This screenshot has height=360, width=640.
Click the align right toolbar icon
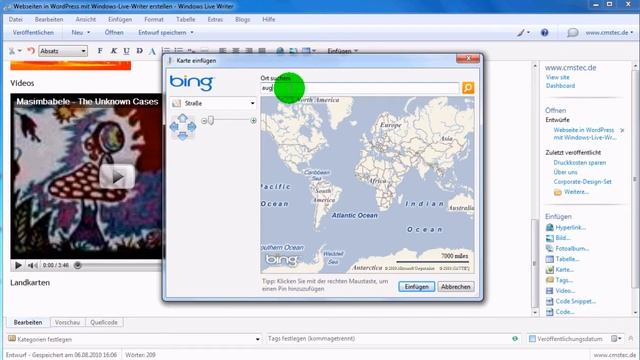[249, 51]
